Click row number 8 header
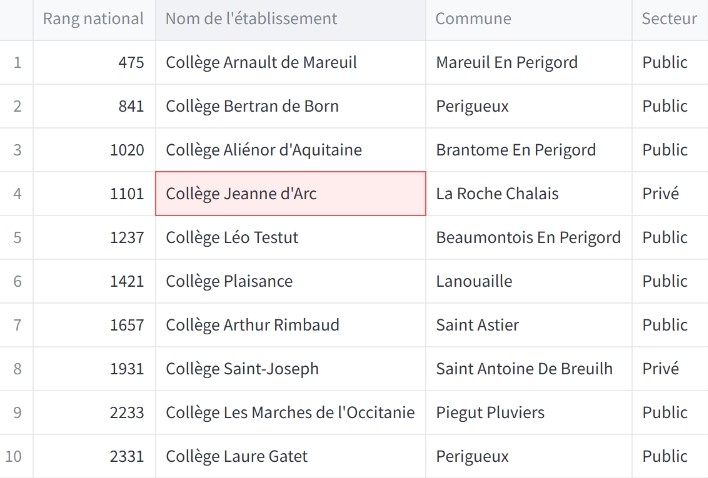This screenshot has height=478, width=708. [17, 369]
